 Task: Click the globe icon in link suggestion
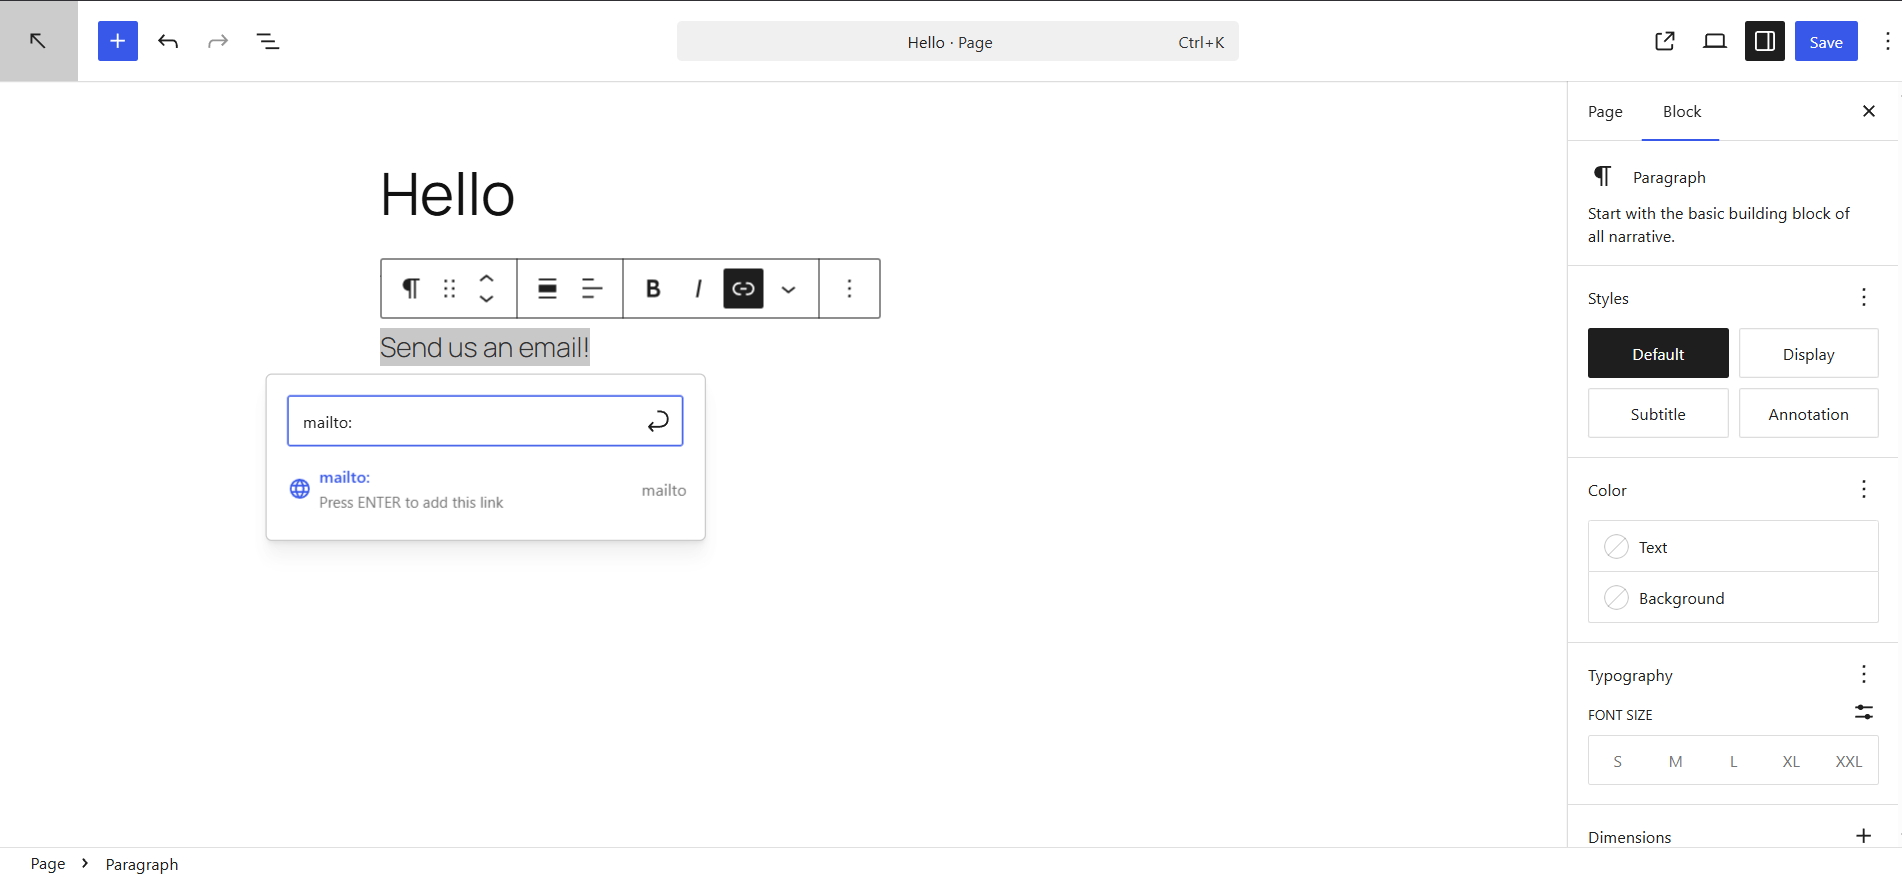click(x=300, y=489)
